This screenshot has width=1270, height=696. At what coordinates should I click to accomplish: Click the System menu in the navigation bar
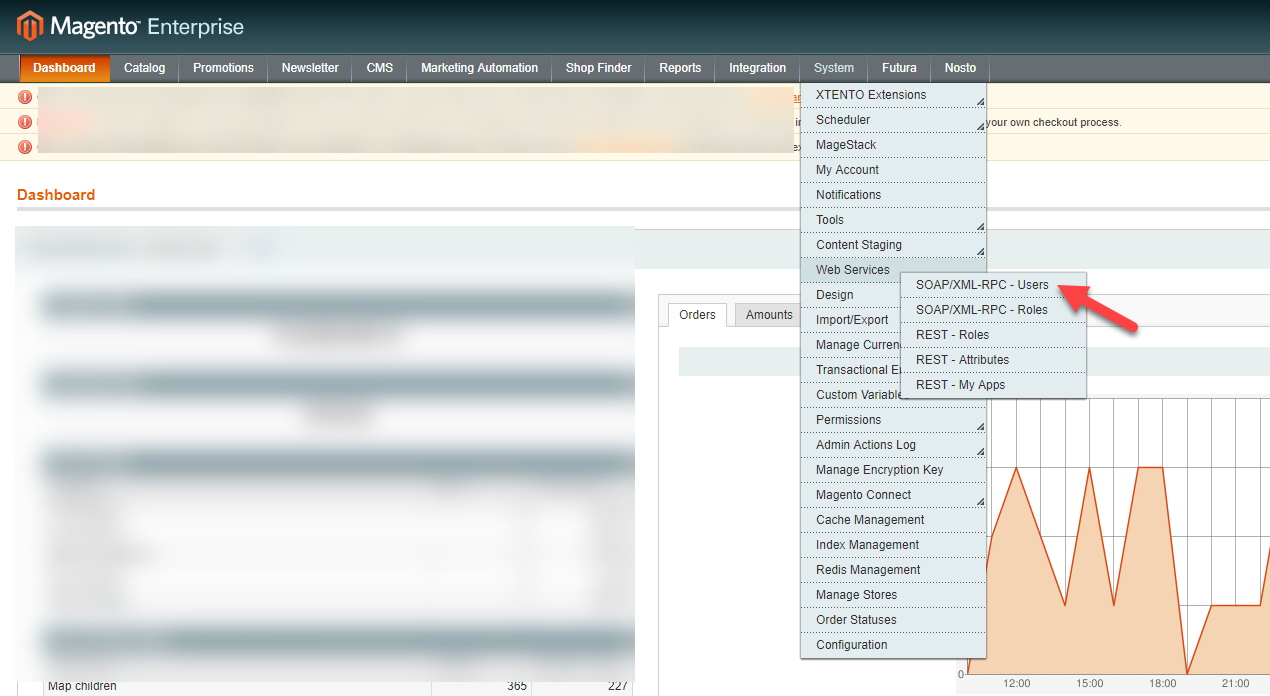834,68
